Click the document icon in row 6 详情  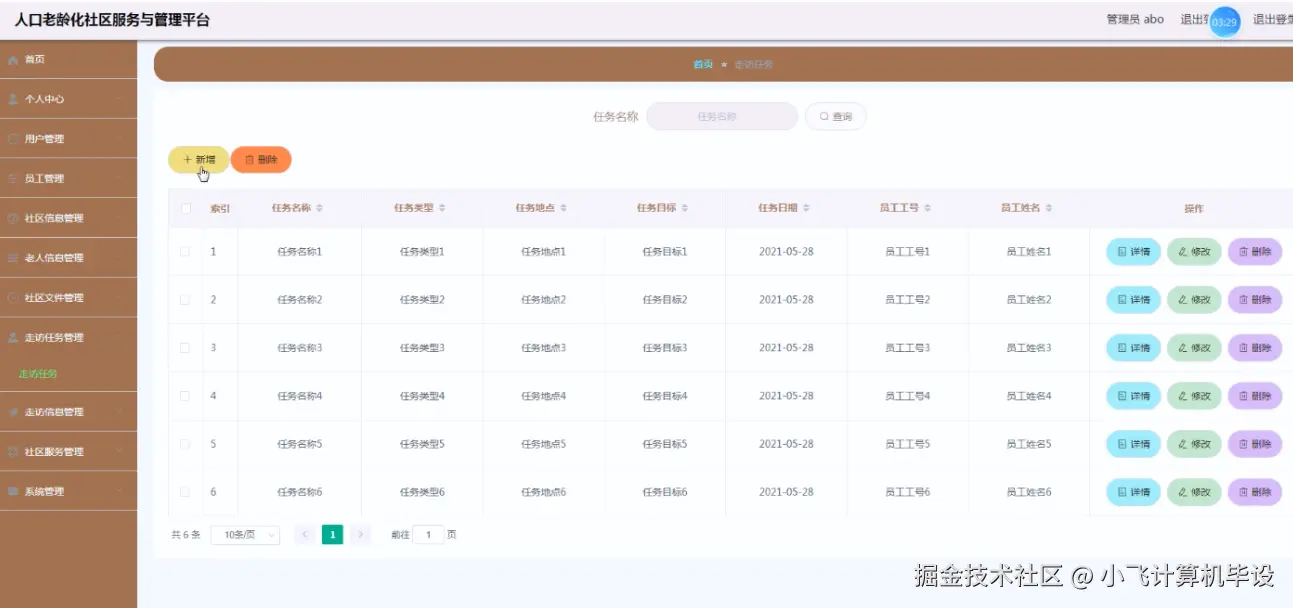pyautogui.click(x=1122, y=492)
